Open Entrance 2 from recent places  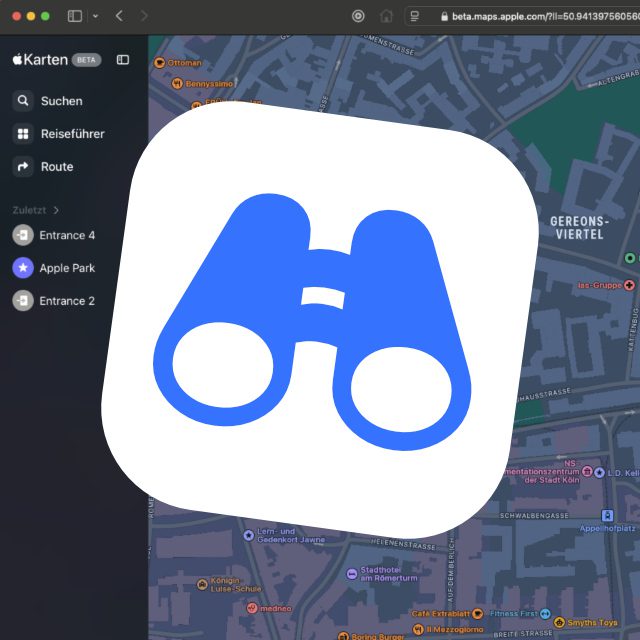(67, 301)
